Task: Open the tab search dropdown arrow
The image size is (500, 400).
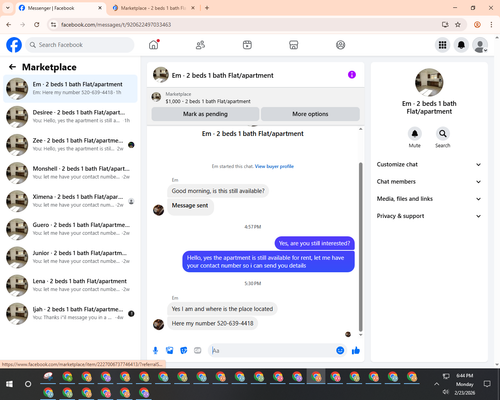Action: (8, 8)
